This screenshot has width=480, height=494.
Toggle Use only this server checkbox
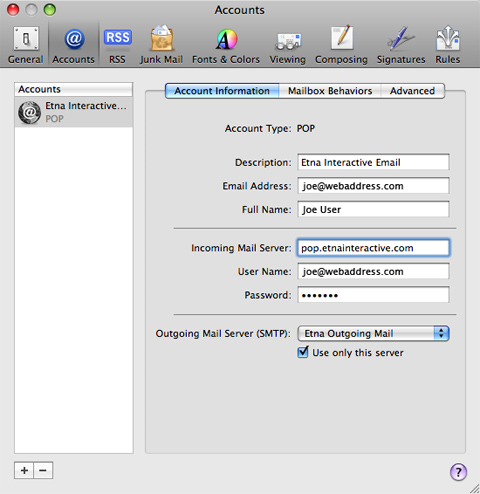pos(303,352)
